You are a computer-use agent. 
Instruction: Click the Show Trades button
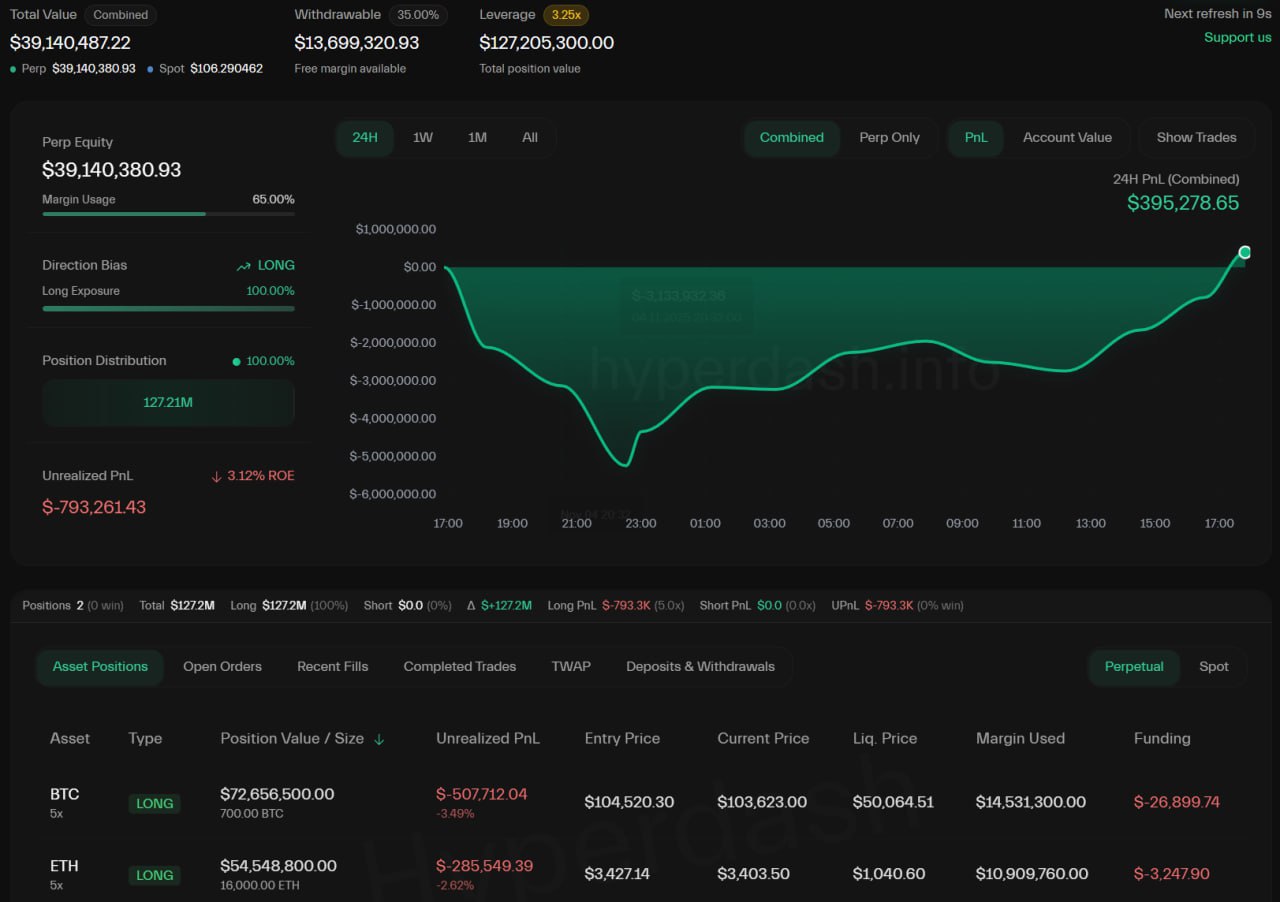pyautogui.click(x=1196, y=138)
